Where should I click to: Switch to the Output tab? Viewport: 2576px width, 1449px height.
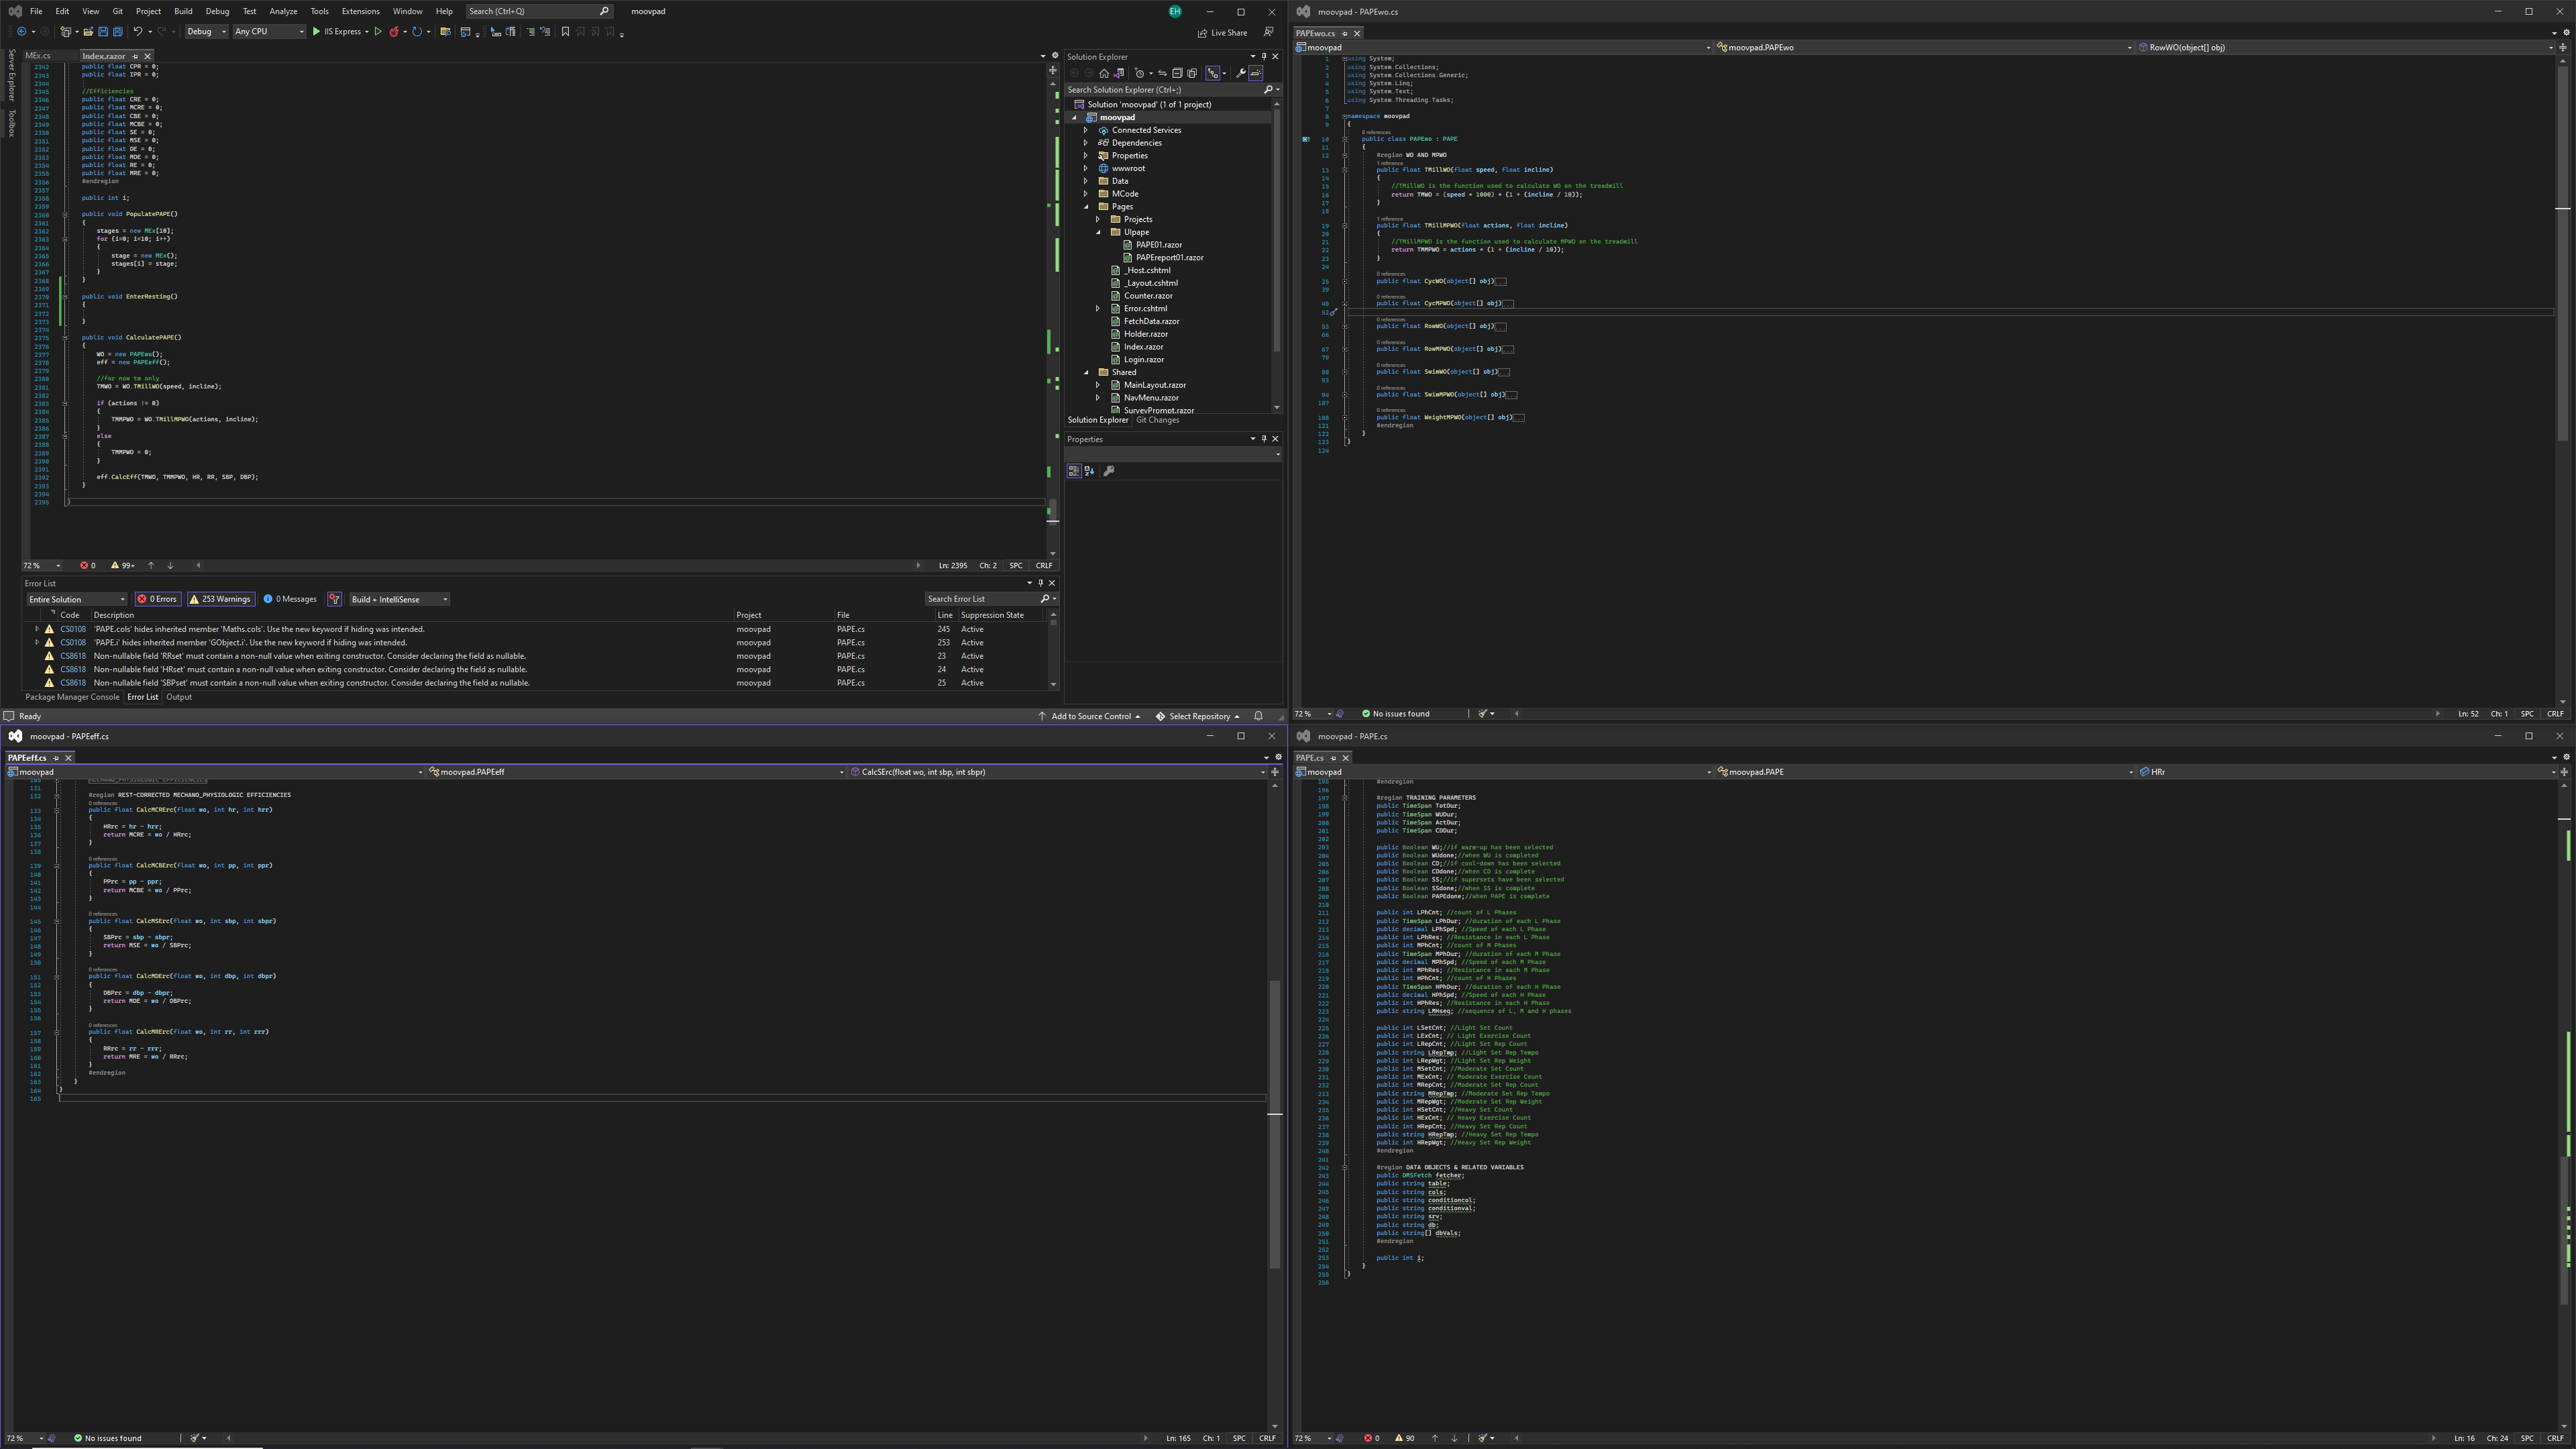179,697
